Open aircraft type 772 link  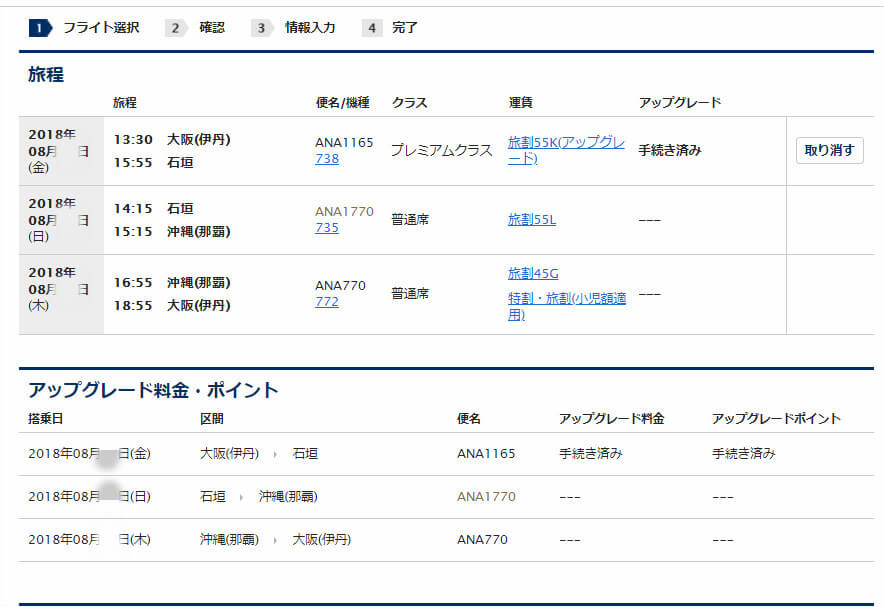(327, 301)
